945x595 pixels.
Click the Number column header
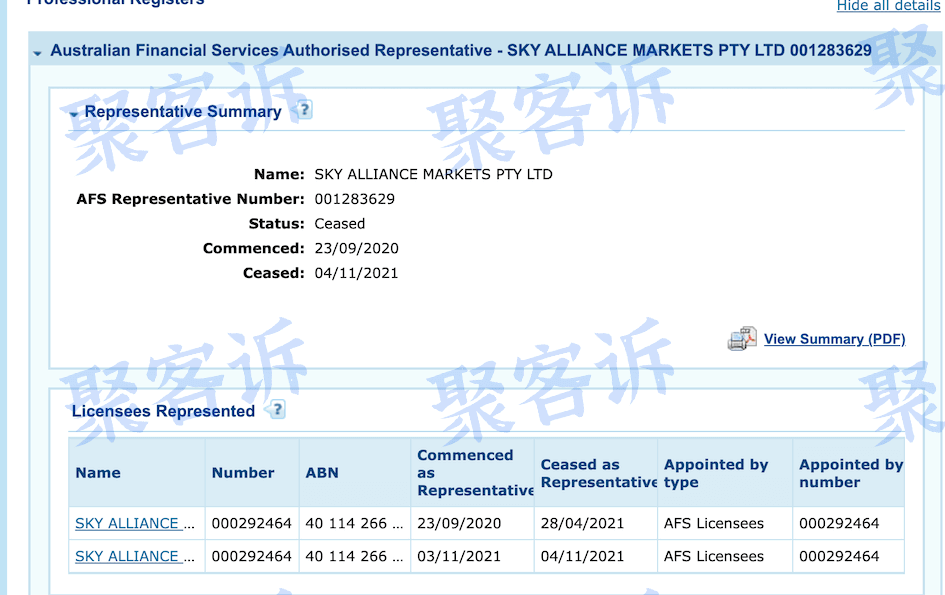click(x=252, y=473)
